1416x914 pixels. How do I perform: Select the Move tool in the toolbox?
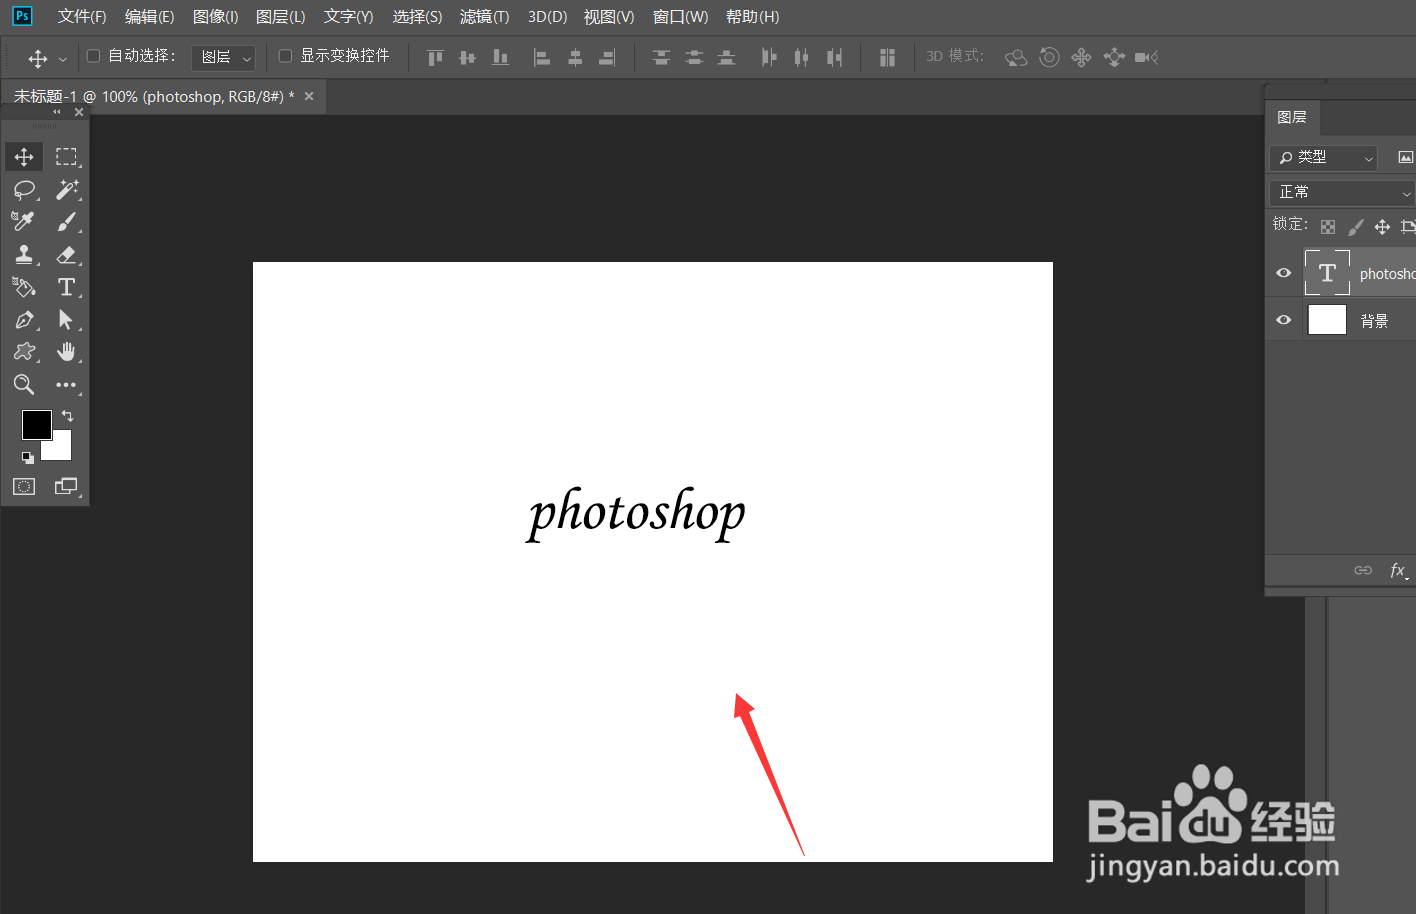point(24,157)
